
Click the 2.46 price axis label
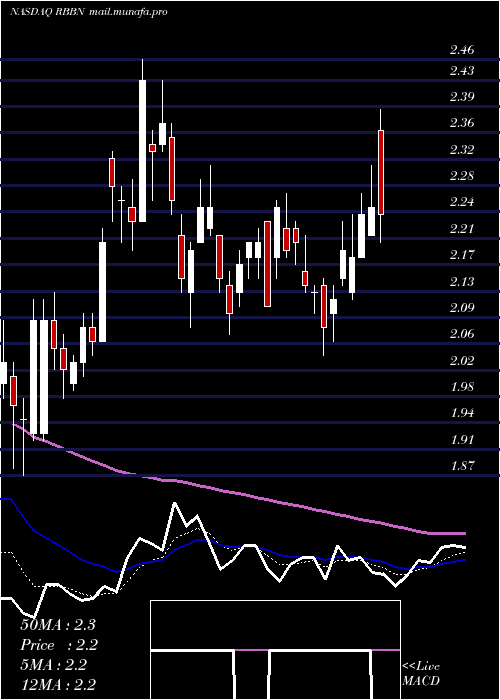(x=462, y=50)
